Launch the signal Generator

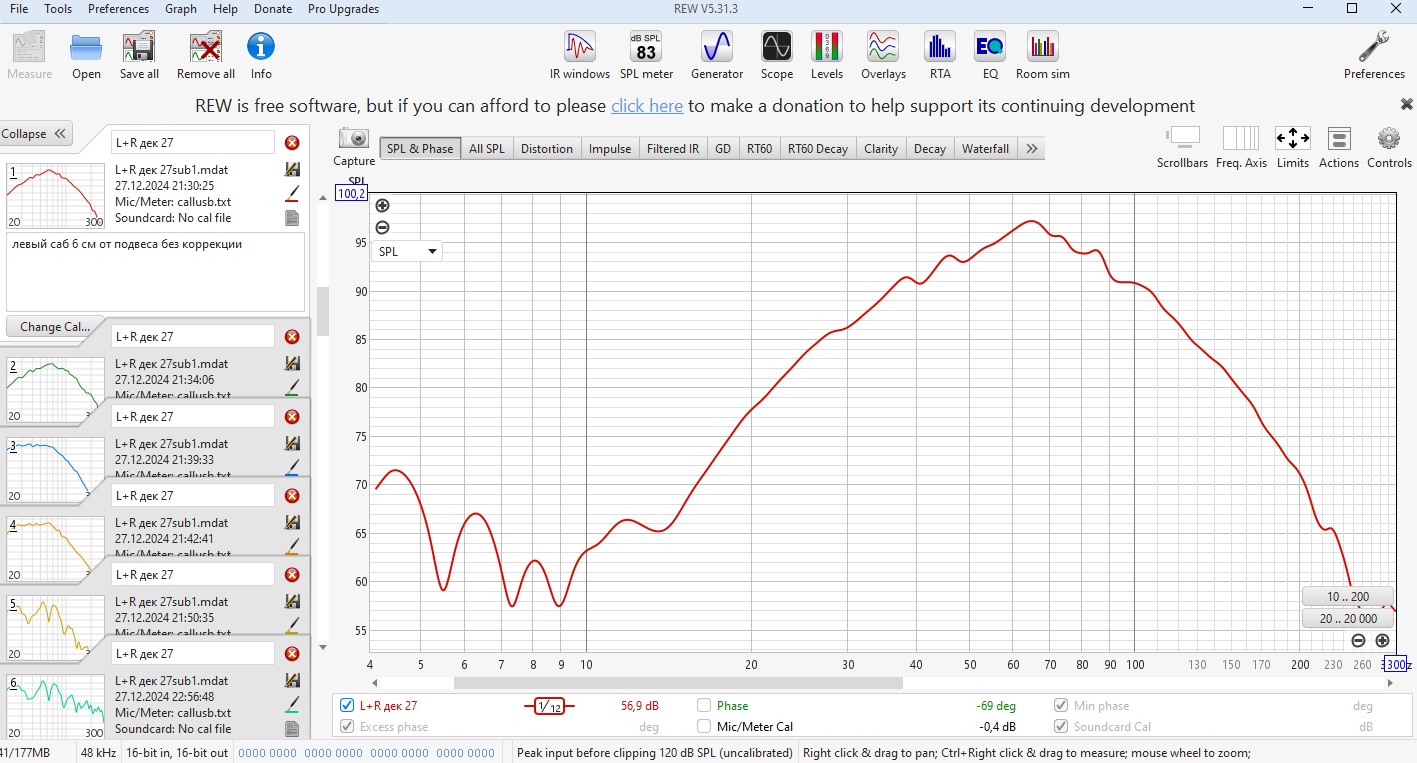(x=717, y=54)
